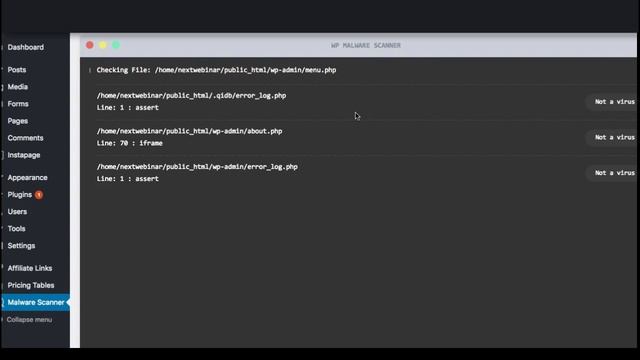
Task: Select the Malware Scanner menu item
Action: [36, 302]
